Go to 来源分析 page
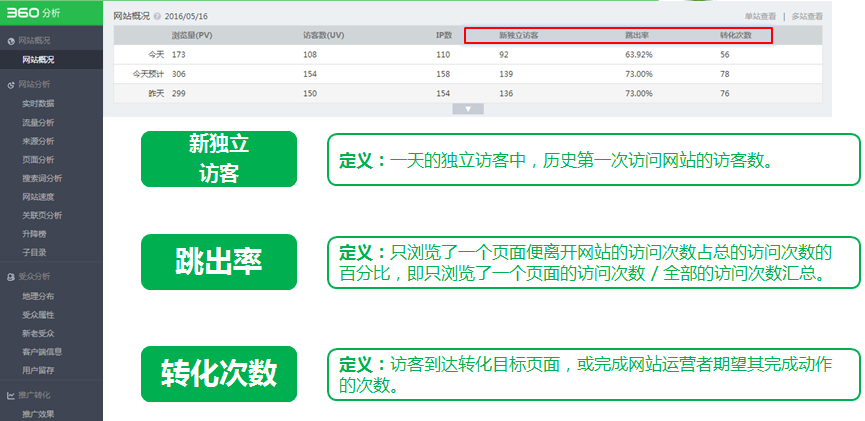 click(38, 141)
